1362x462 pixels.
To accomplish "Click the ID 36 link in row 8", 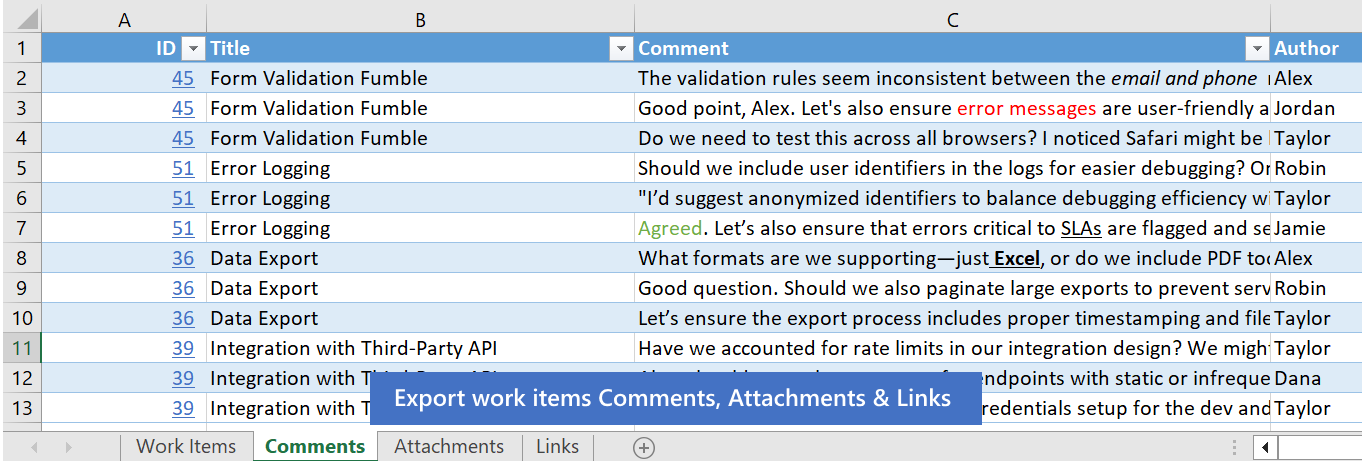I will click(x=183, y=258).
